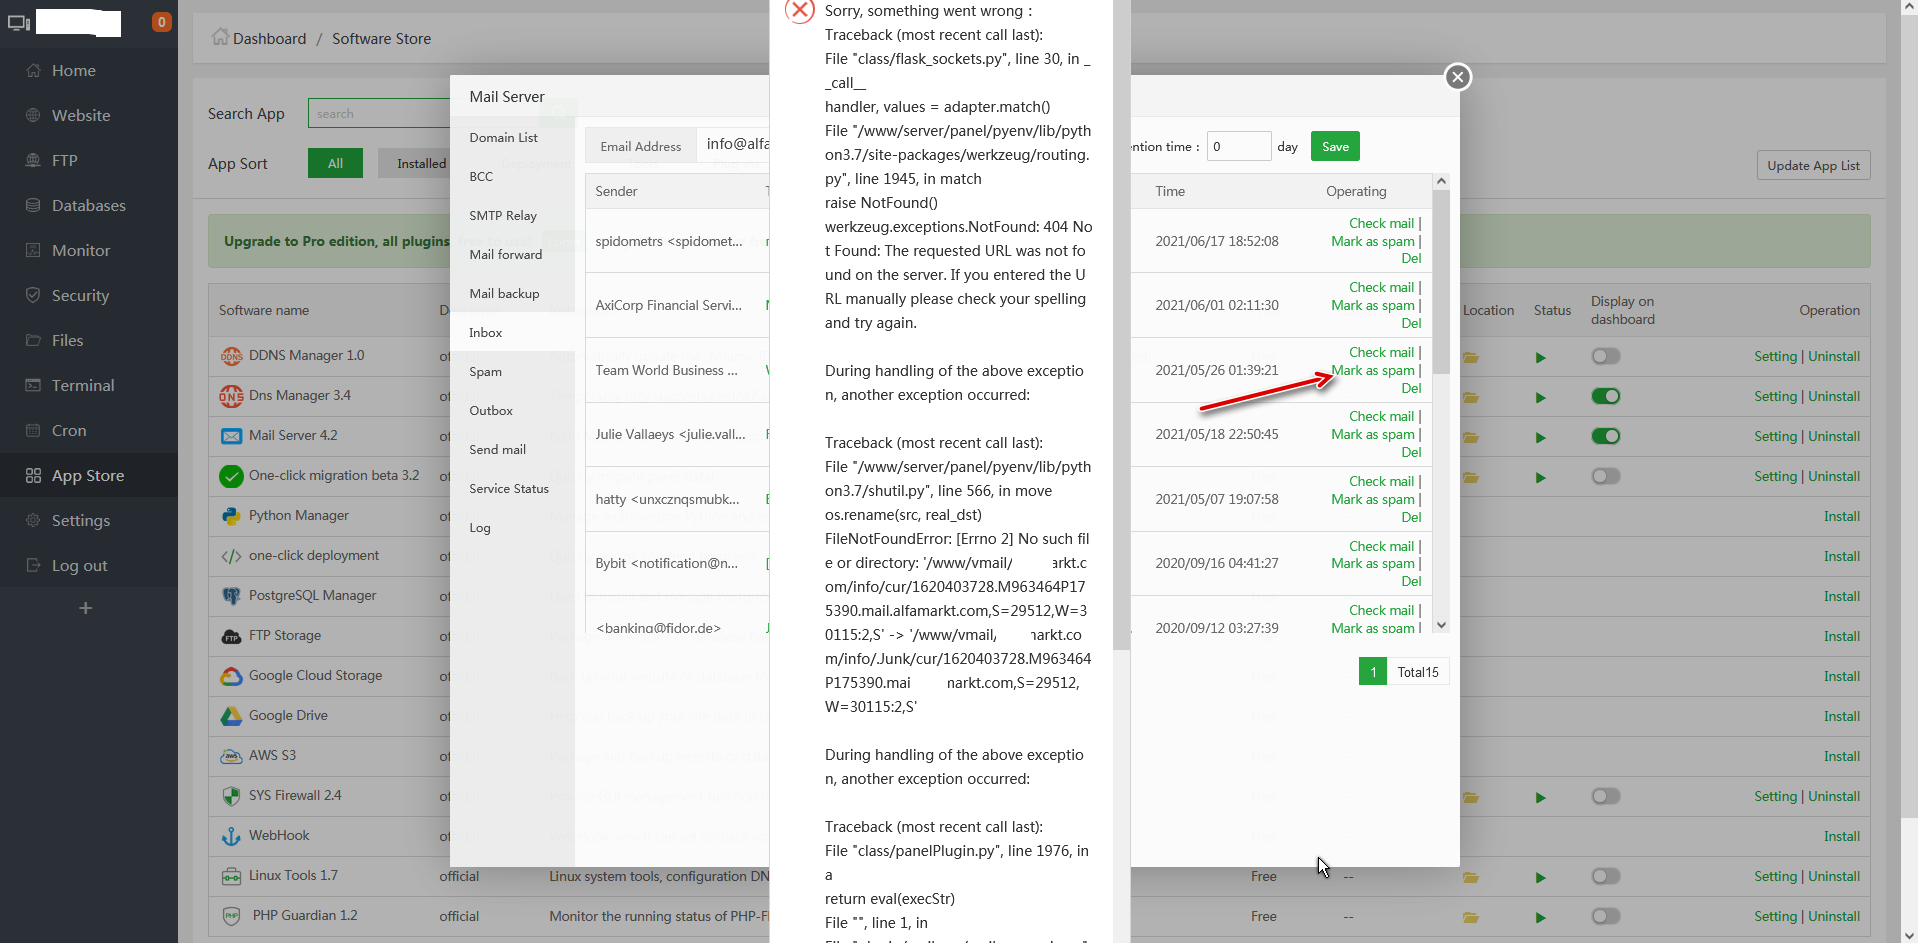The height and width of the screenshot is (943, 1927).
Task: Filter apps by Installed
Action: [421, 164]
